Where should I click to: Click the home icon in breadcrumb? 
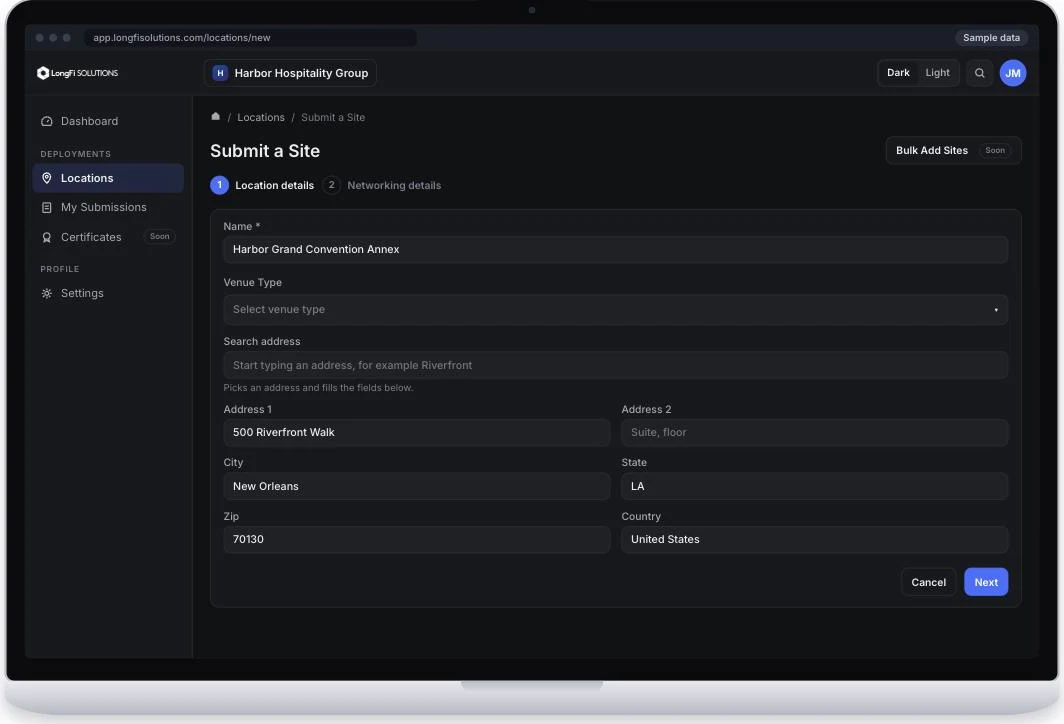click(x=216, y=117)
